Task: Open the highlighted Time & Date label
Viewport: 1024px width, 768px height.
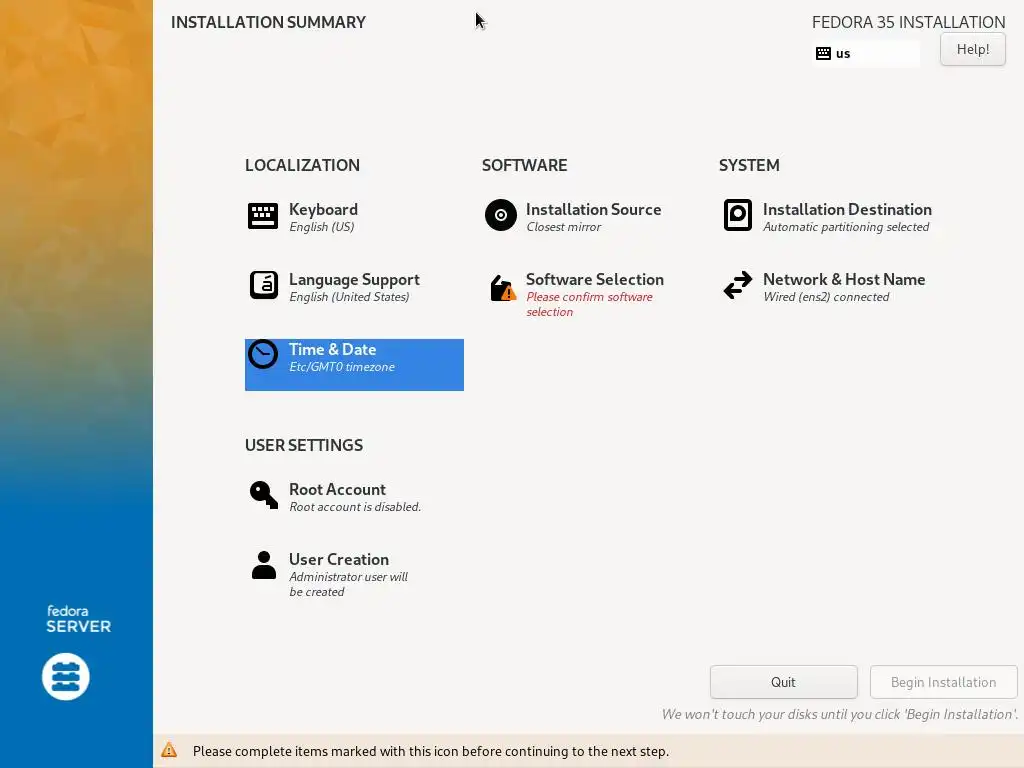Action: (332, 349)
